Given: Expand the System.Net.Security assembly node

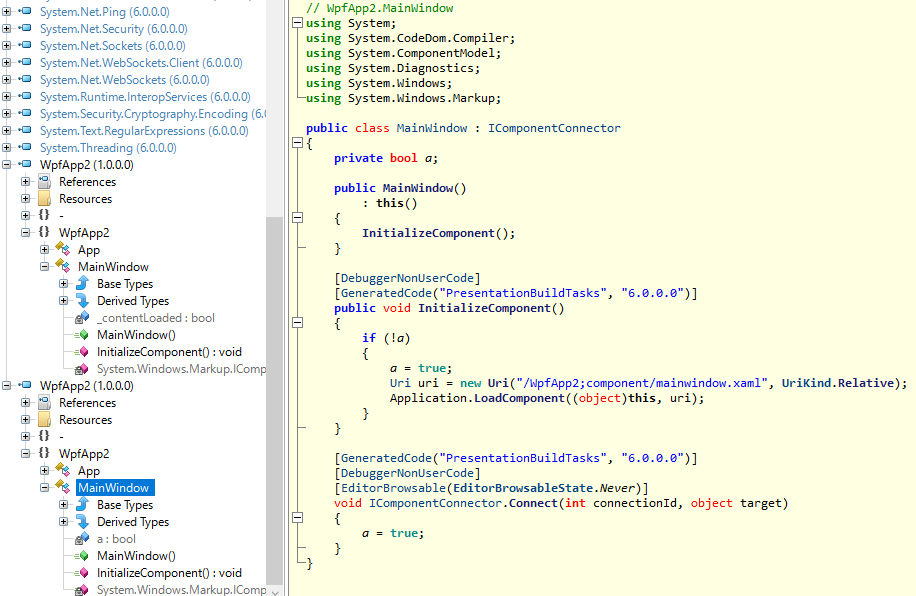Looking at the screenshot, I should (6, 29).
